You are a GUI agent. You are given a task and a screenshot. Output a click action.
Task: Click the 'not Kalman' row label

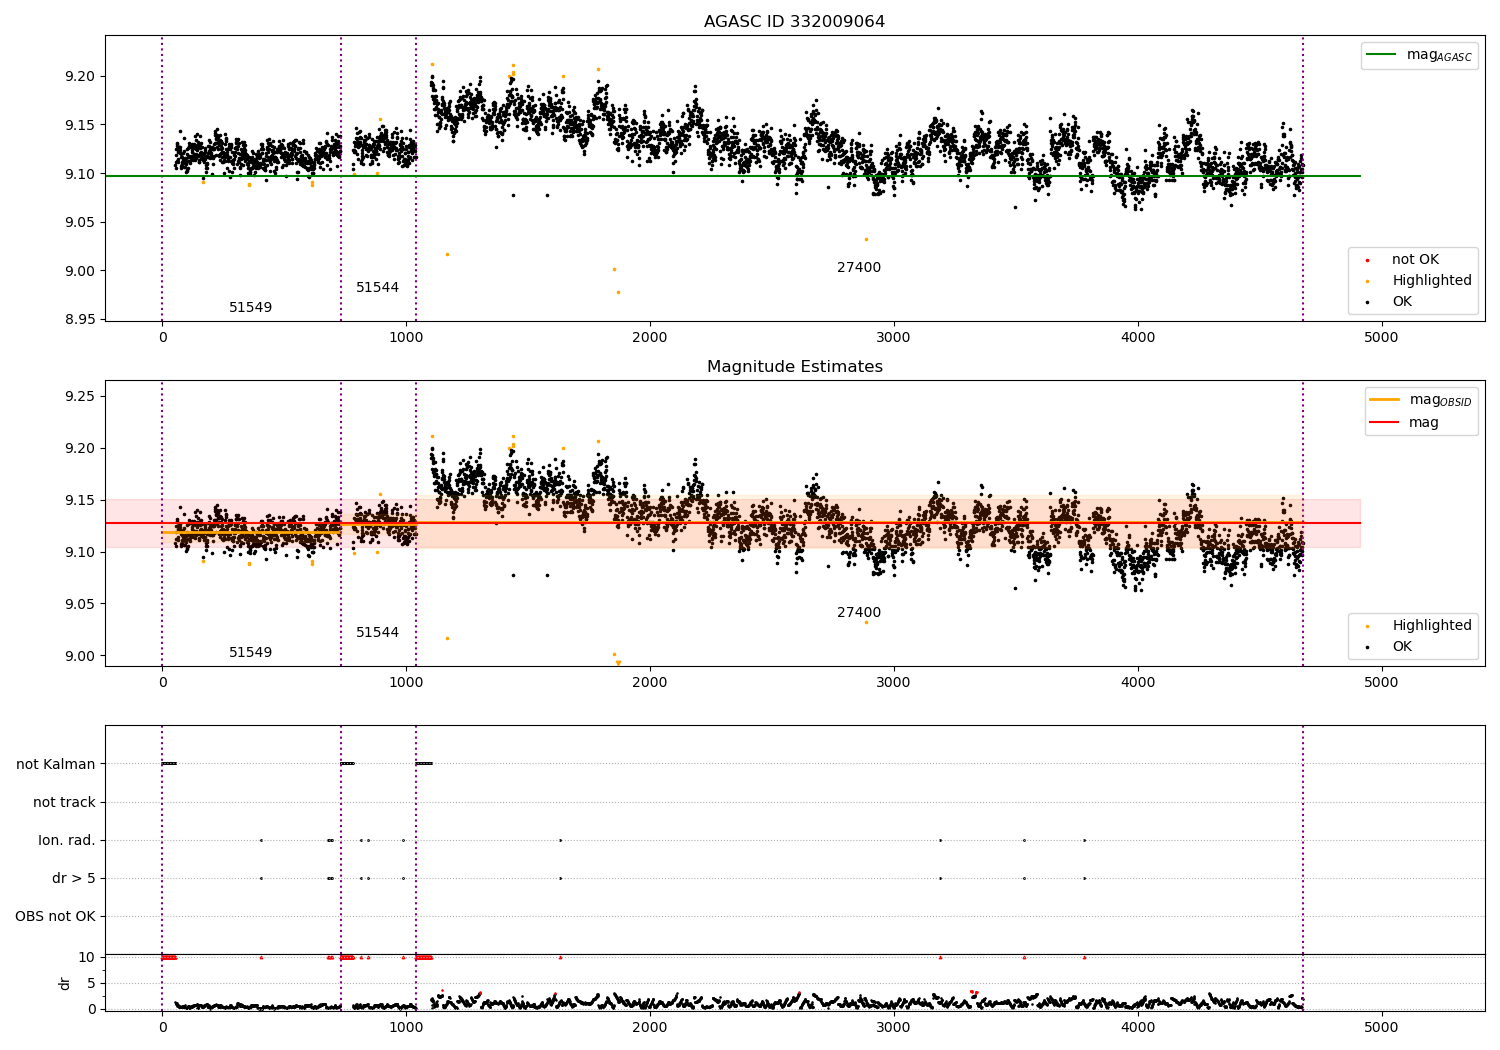(x=56, y=764)
